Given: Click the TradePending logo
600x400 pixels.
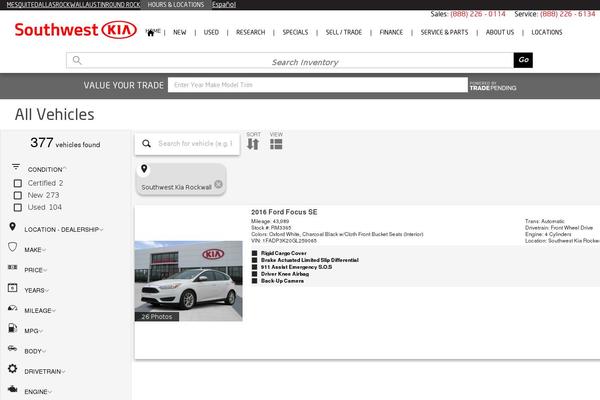Looking at the screenshot, I should point(493,86).
